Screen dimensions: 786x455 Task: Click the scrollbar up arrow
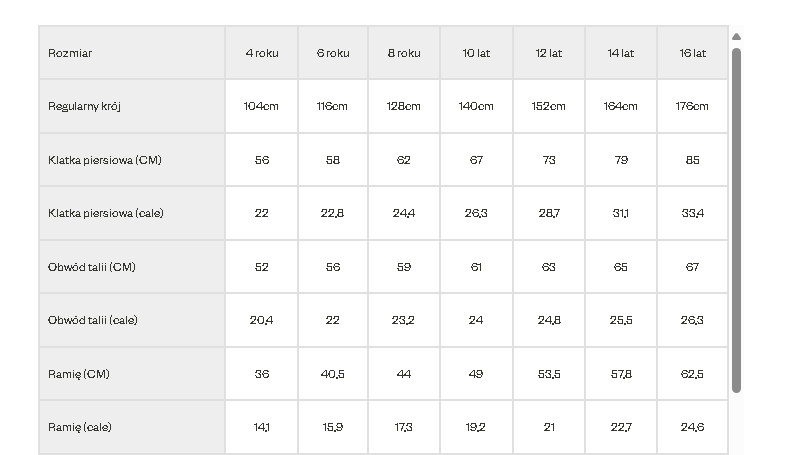736,37
